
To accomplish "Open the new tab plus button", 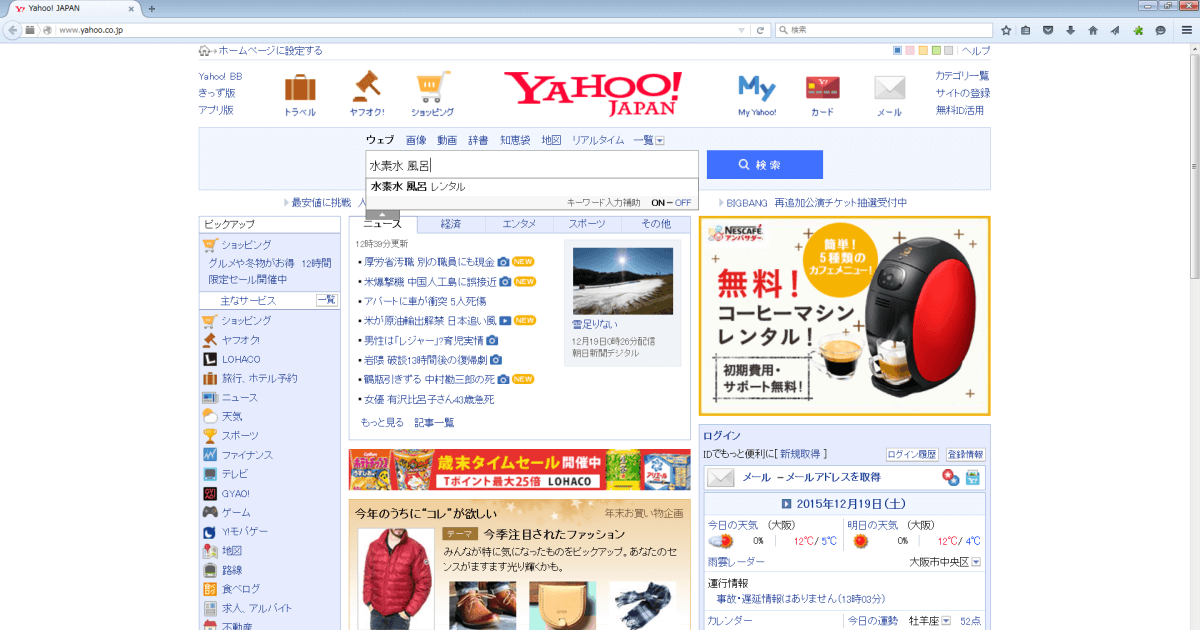I will click(152, 8).
